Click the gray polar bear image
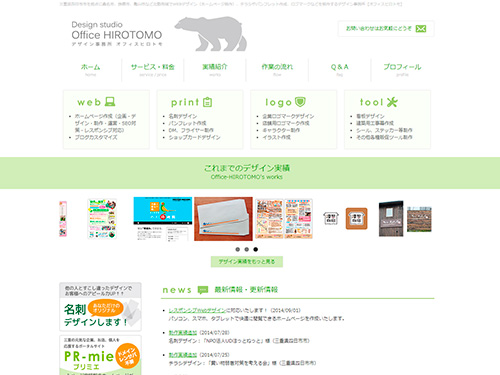500x375 pixels. point(211,34)
